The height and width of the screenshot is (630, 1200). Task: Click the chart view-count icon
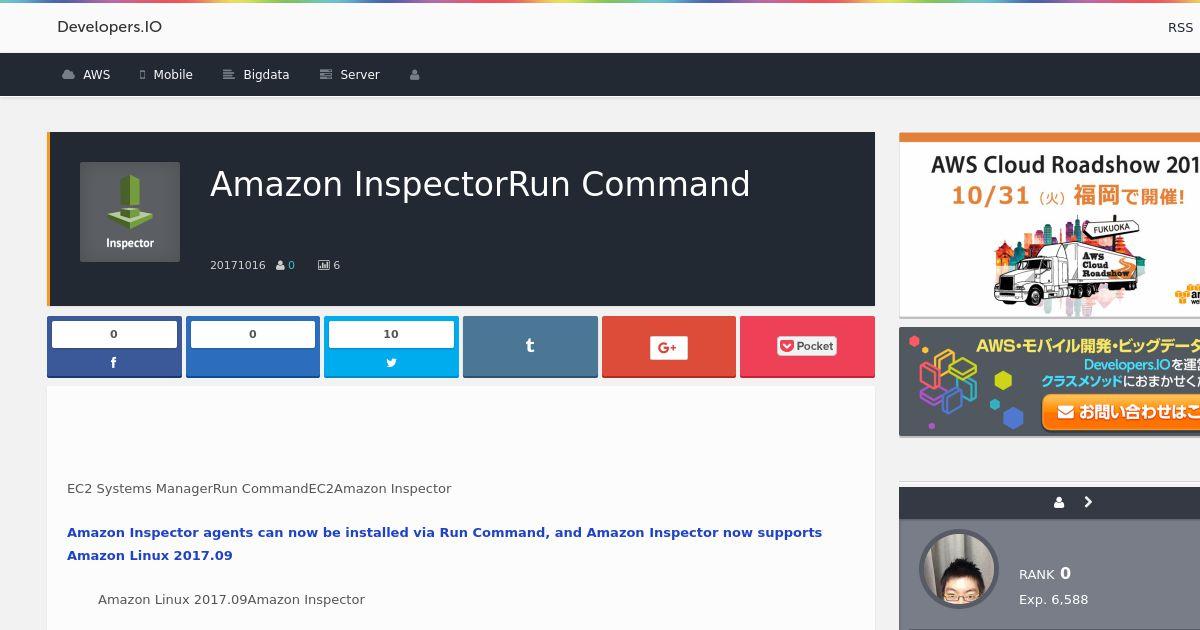[324, 265]
